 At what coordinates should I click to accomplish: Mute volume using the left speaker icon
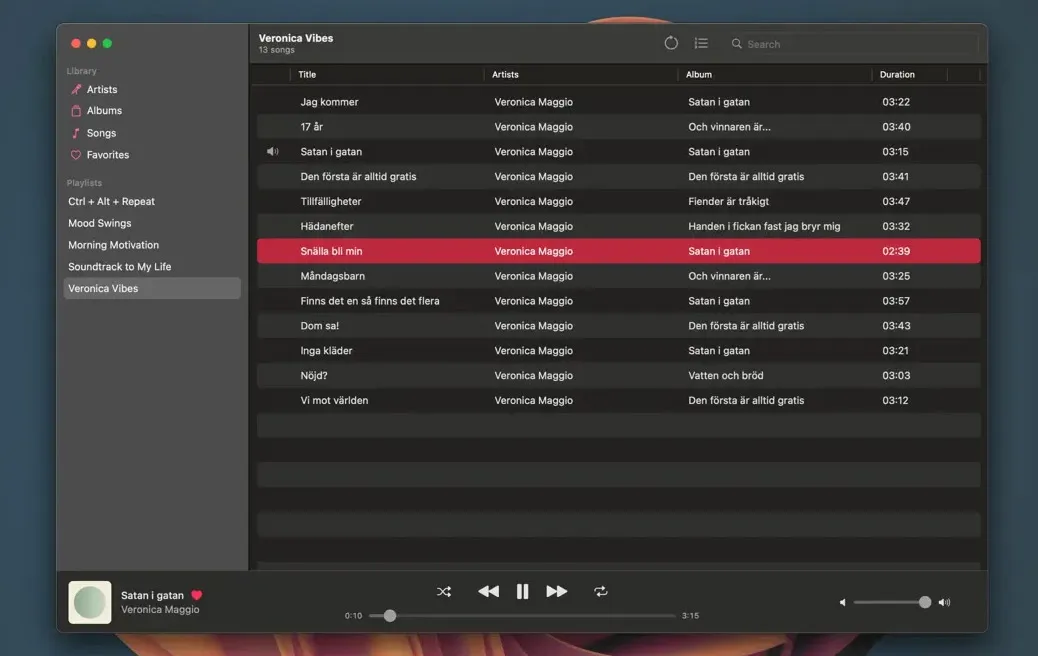click(x=842, y=603)
